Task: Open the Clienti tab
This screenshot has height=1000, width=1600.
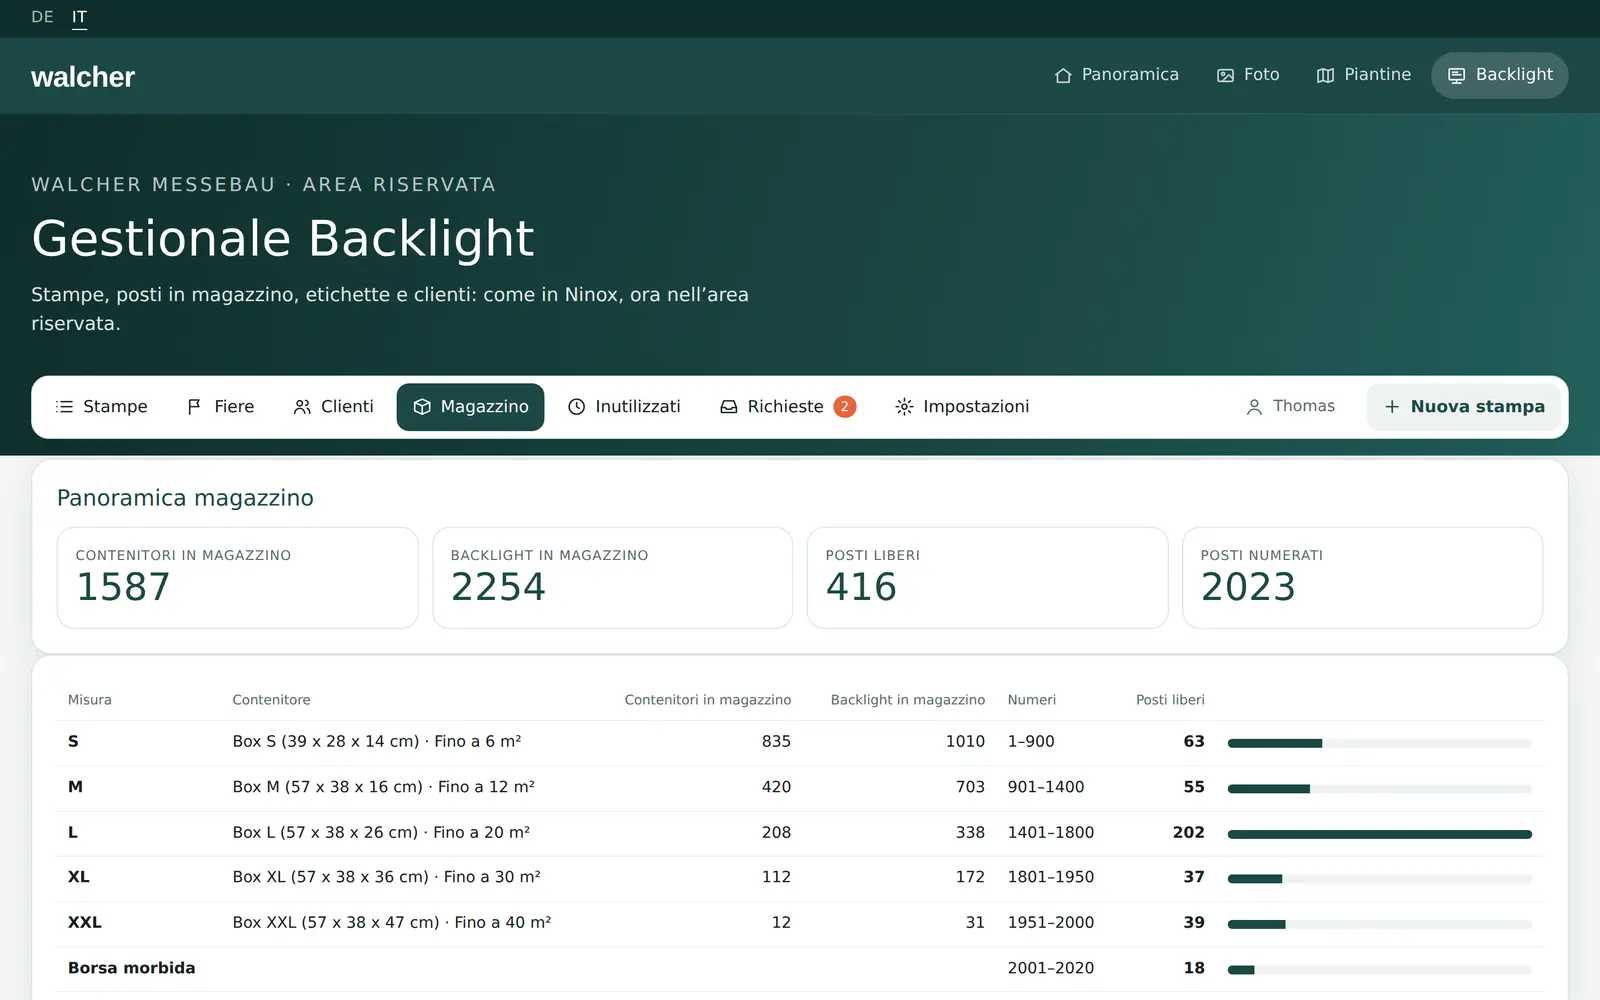Action: (333, 407)
